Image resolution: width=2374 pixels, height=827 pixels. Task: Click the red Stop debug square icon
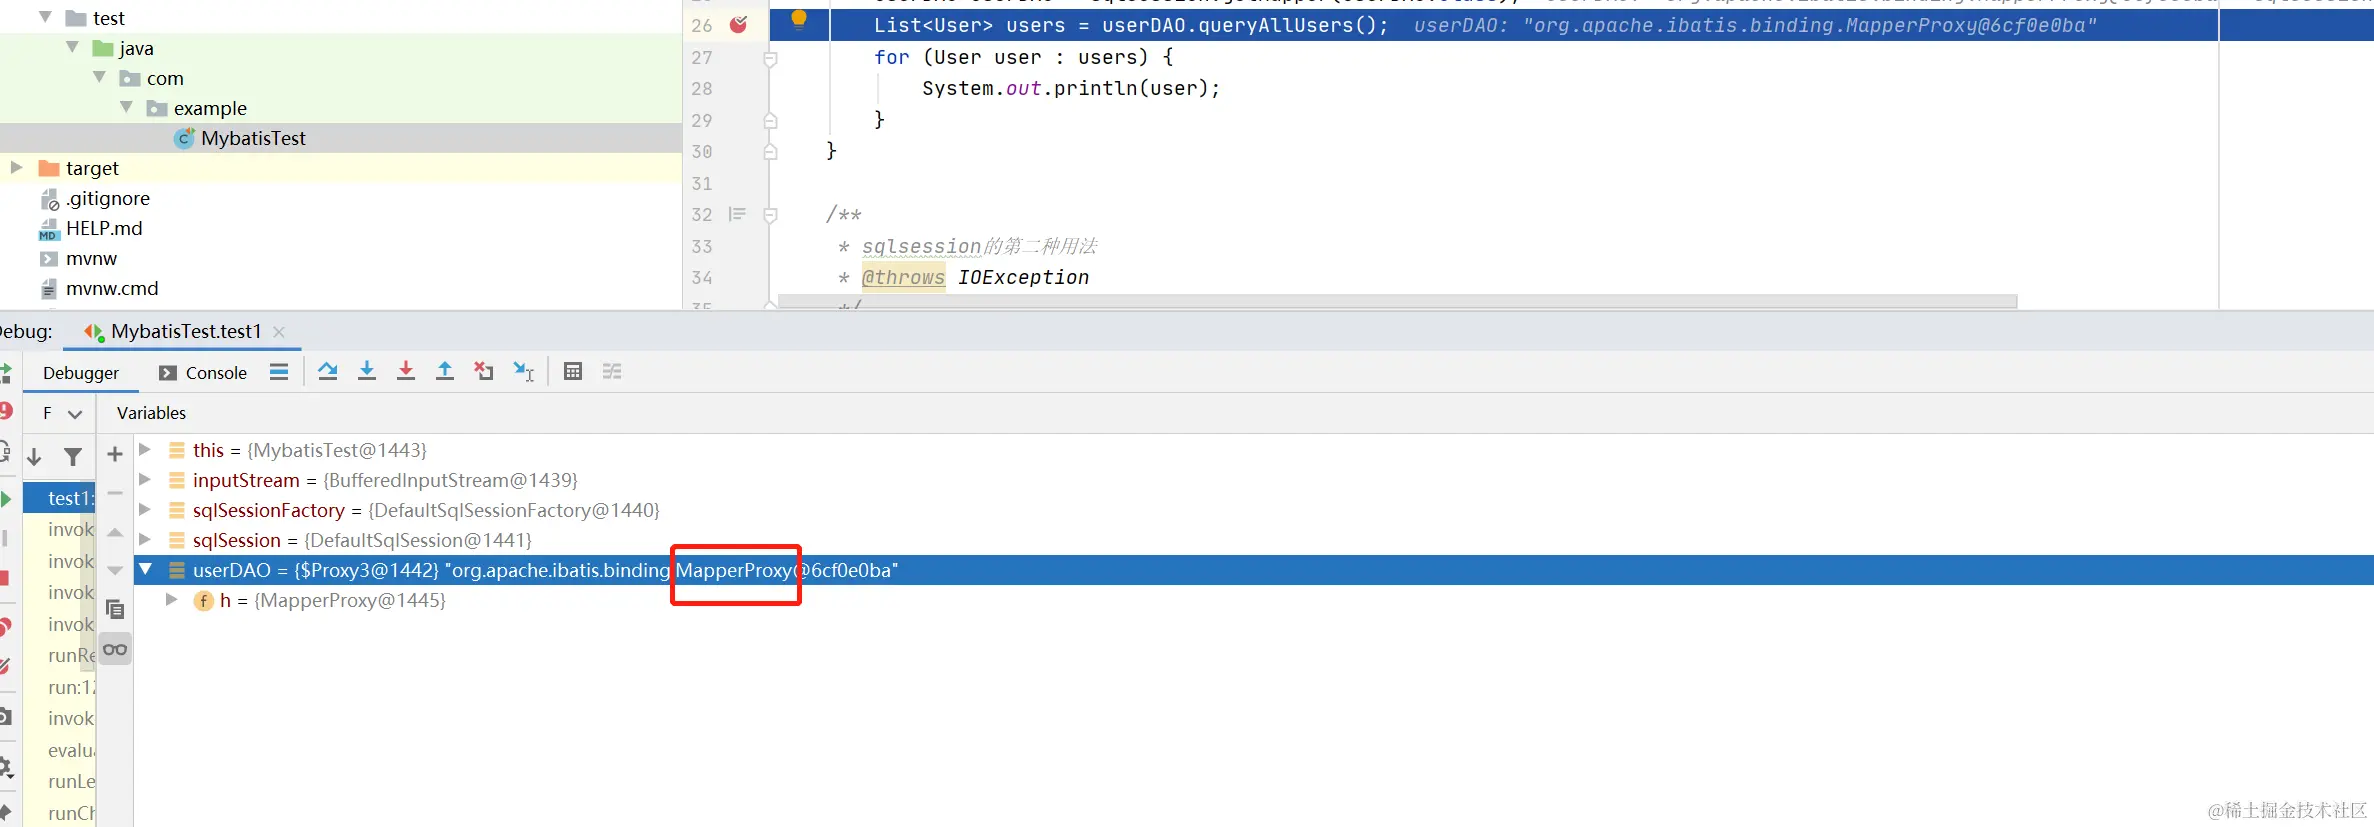click(5, 578)
